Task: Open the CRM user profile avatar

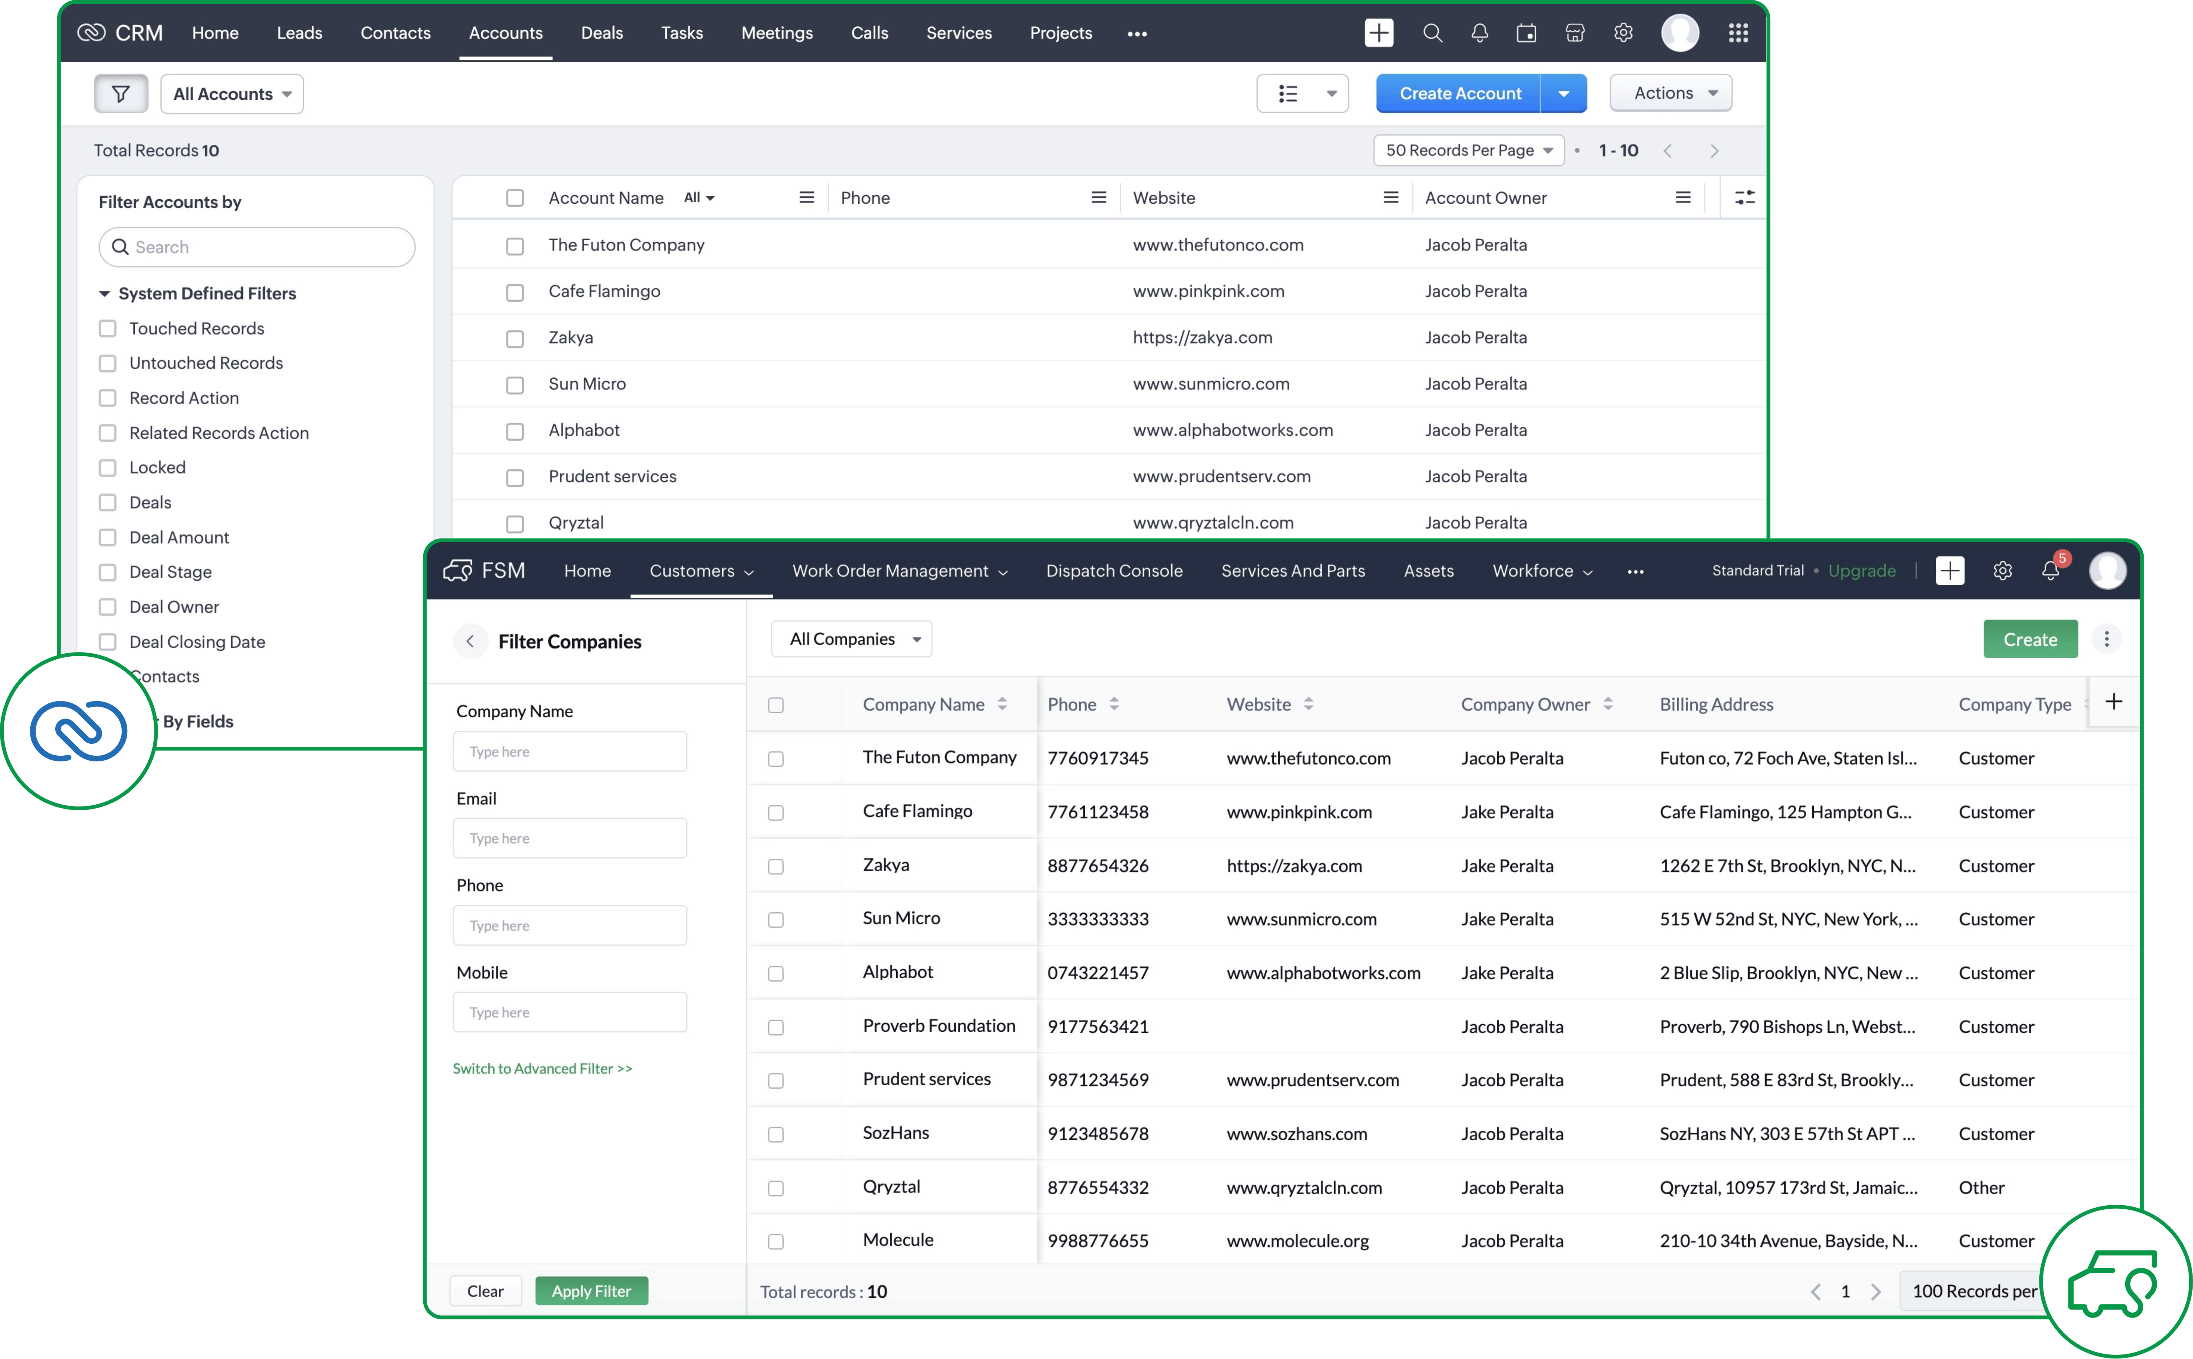Action: (x=1680, y=33)
